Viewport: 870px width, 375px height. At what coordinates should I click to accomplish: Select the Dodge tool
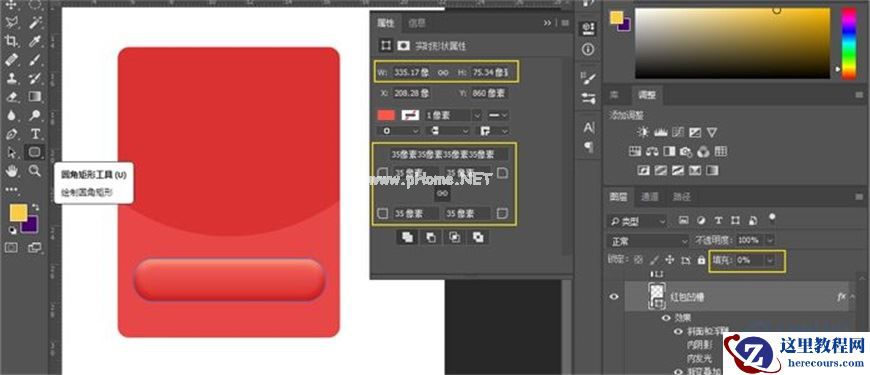pyautogui.click(x=35, y=115)
